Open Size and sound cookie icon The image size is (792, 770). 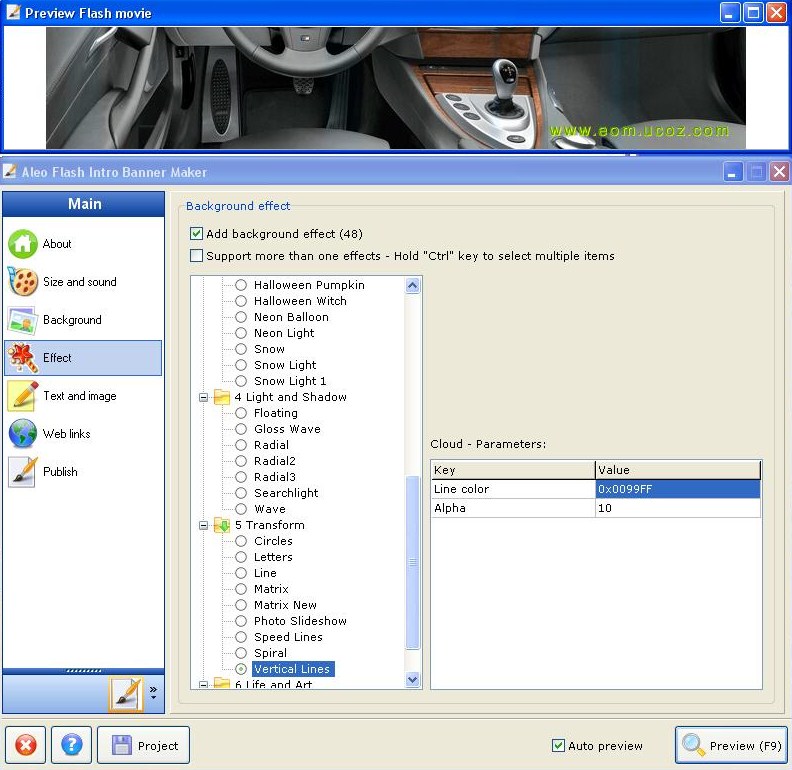point(22,282)
